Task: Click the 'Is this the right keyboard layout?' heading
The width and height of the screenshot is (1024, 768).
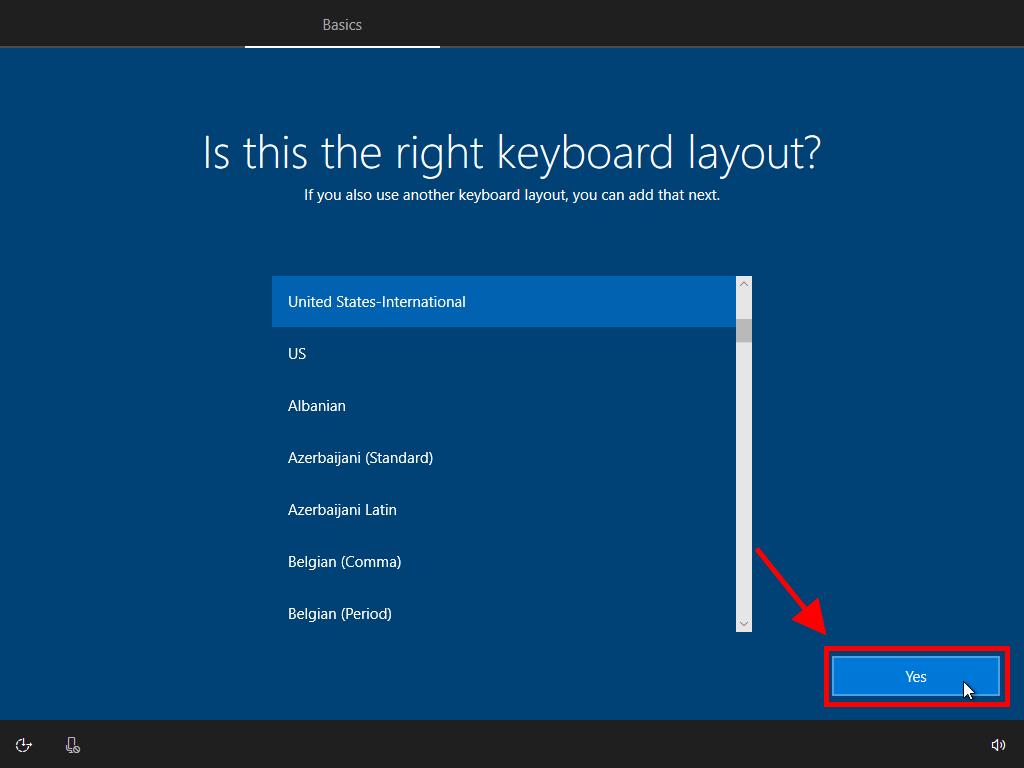Action: point(511,153)
